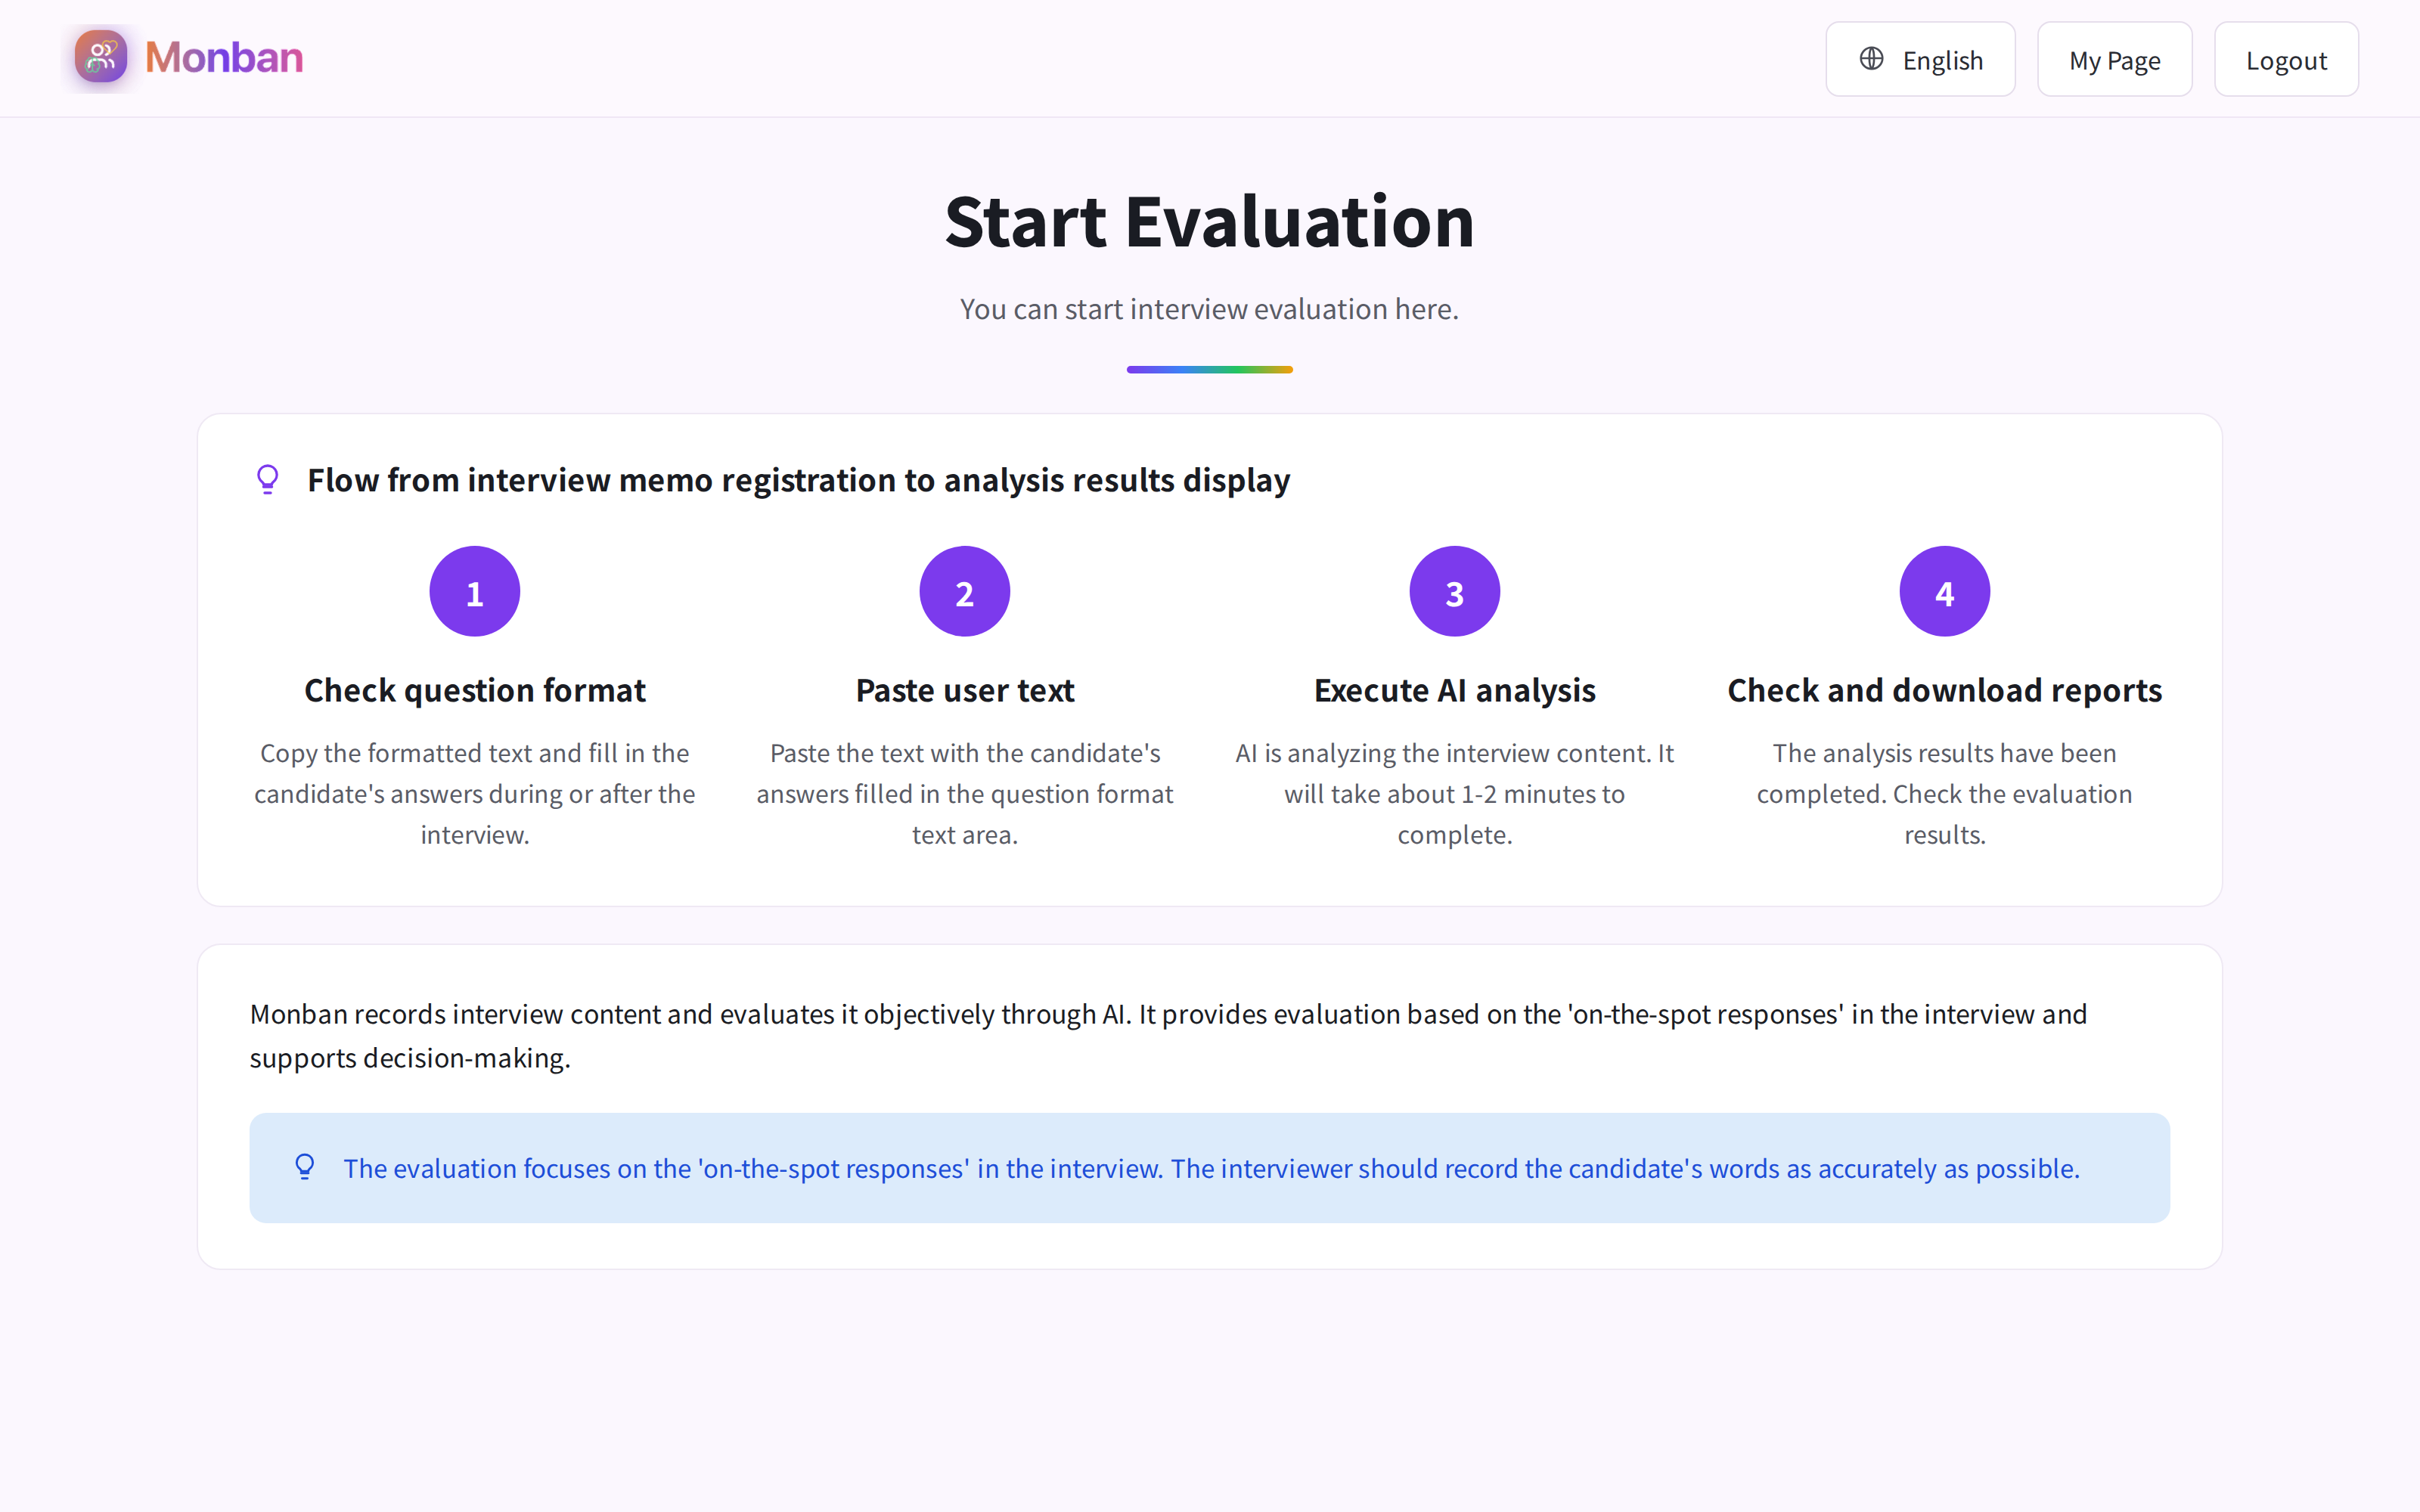Click step 2 circle icon
This screenshot has height=1512, width=2420.
(964, 591)
